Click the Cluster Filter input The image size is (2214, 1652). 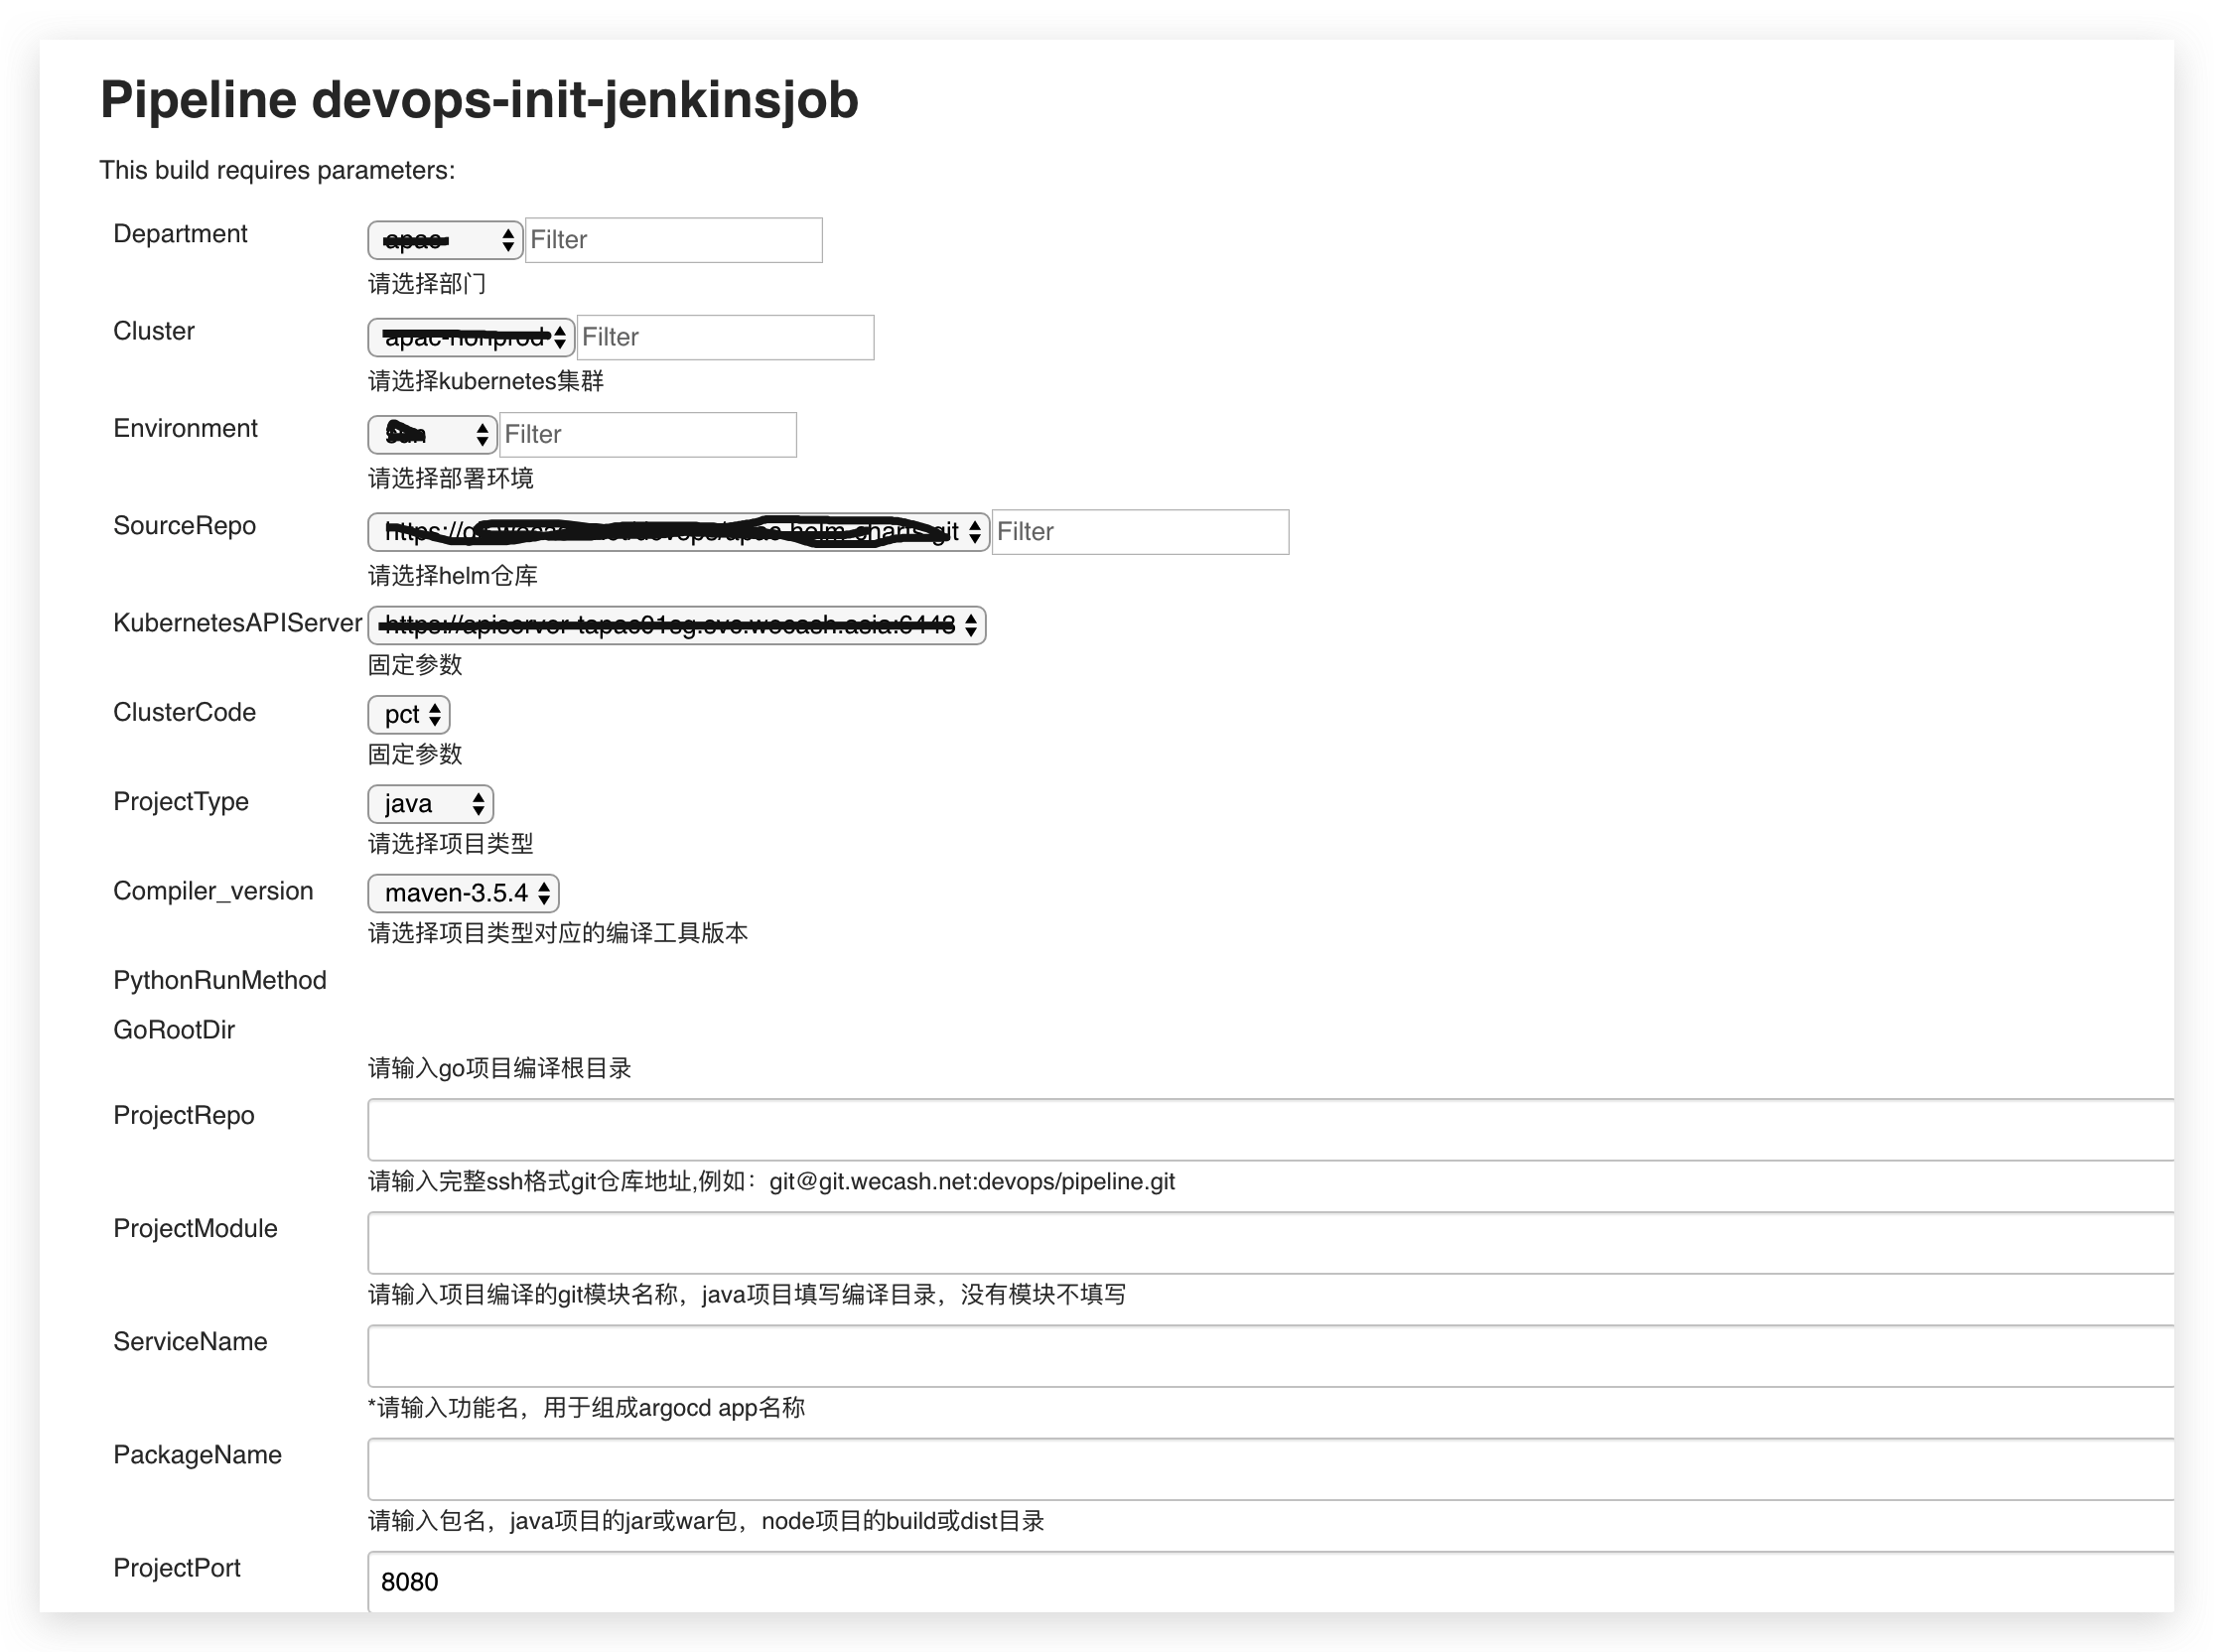click(725, 337)
